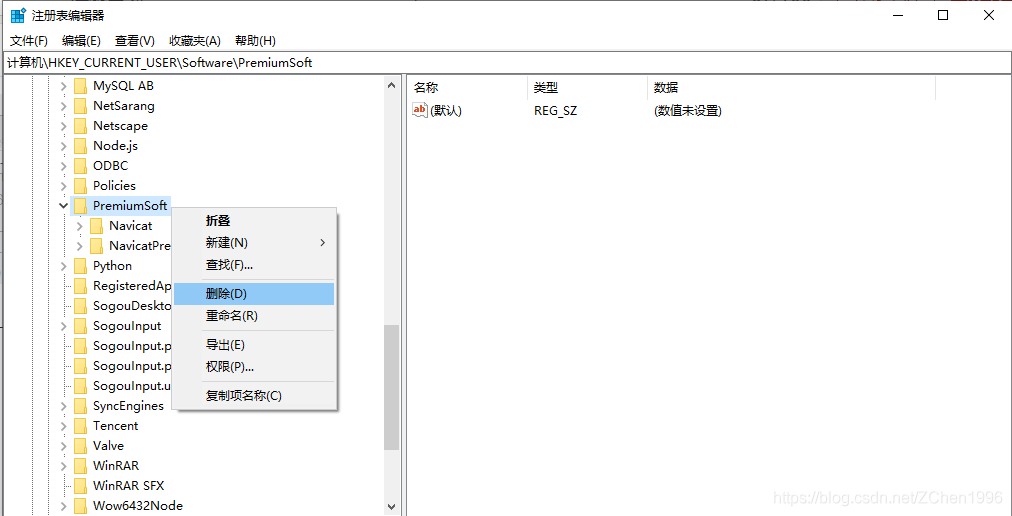1012x516 pixels.
Task: Expand the ODBC key
Action: pos(63,166)
